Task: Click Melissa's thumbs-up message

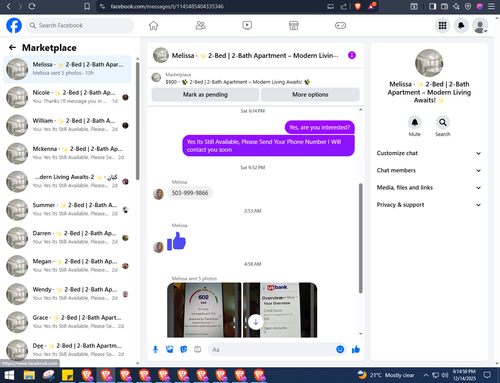Action: click(x=176, y=241)
